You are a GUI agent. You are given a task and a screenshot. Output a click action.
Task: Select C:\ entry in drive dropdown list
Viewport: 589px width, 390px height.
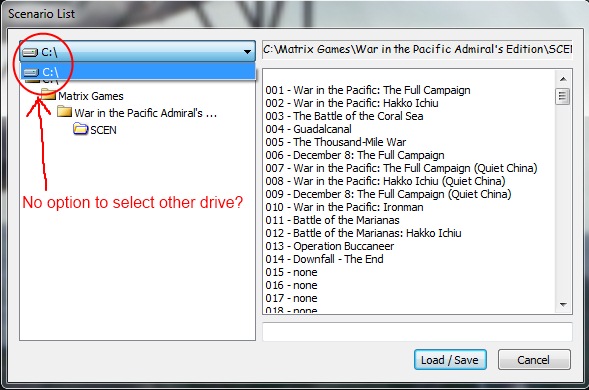tap(138, 71)
